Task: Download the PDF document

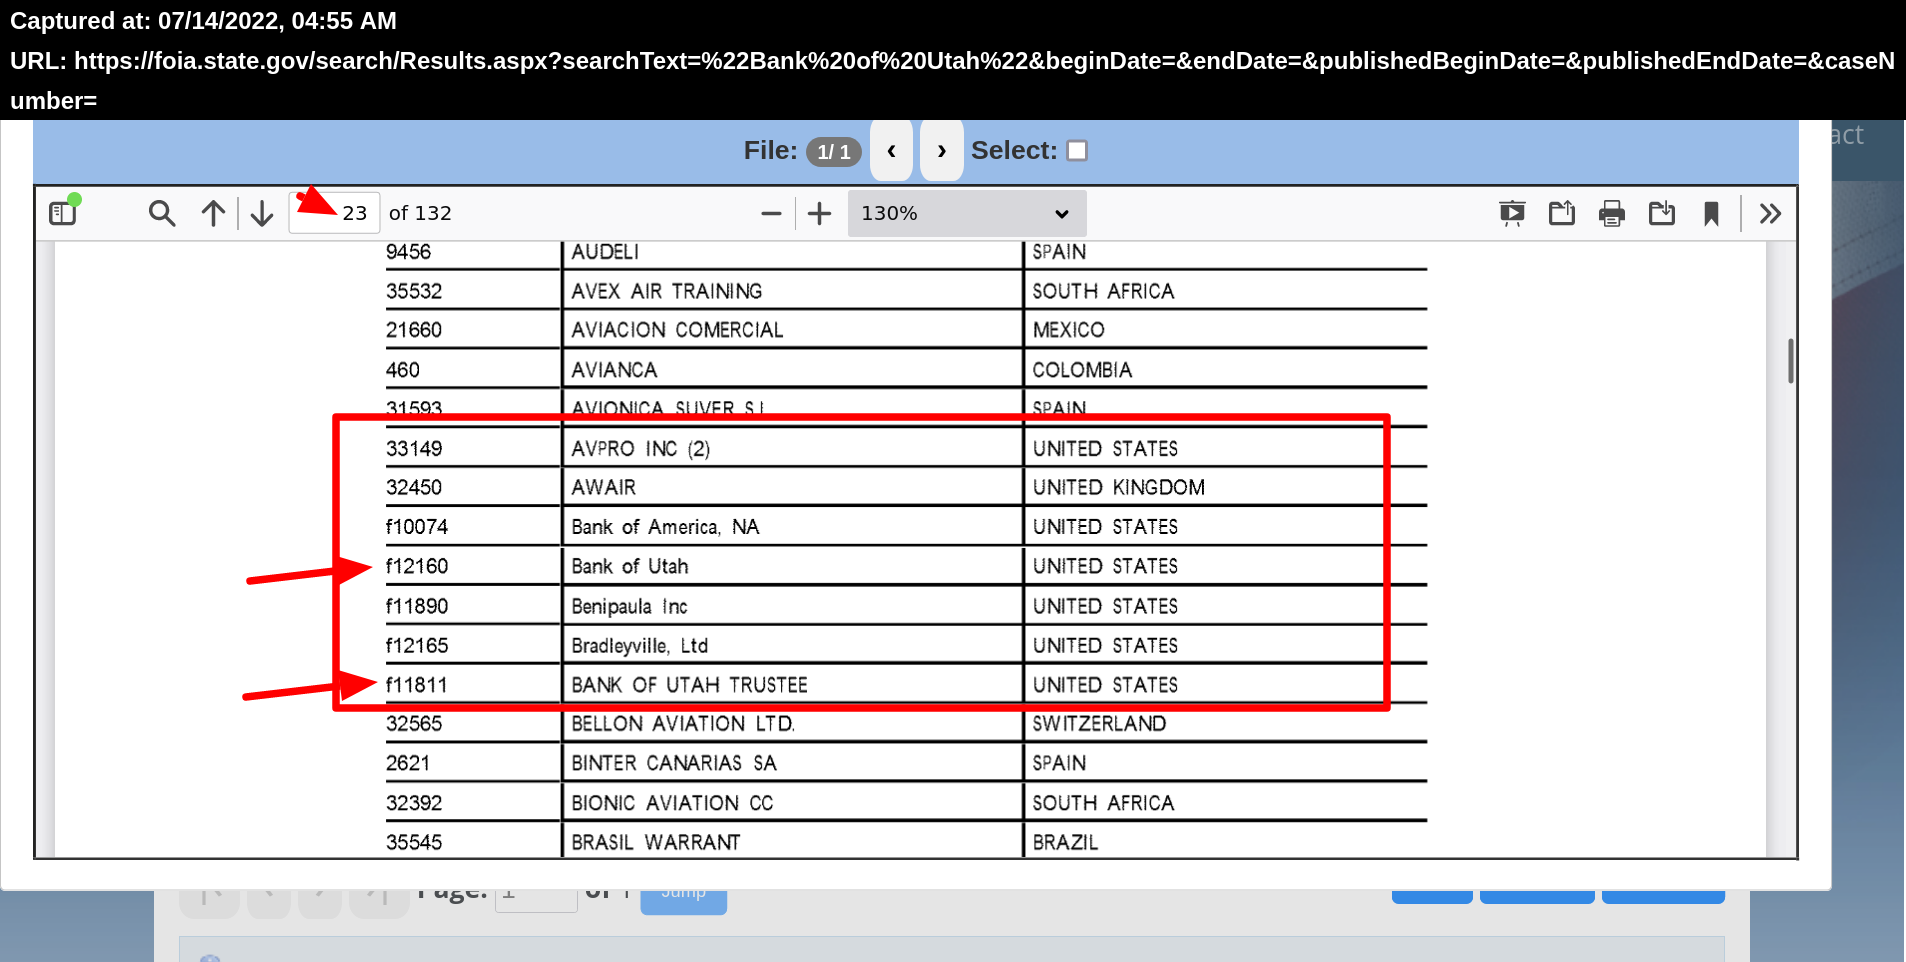Action: [x=1662, y=213]
